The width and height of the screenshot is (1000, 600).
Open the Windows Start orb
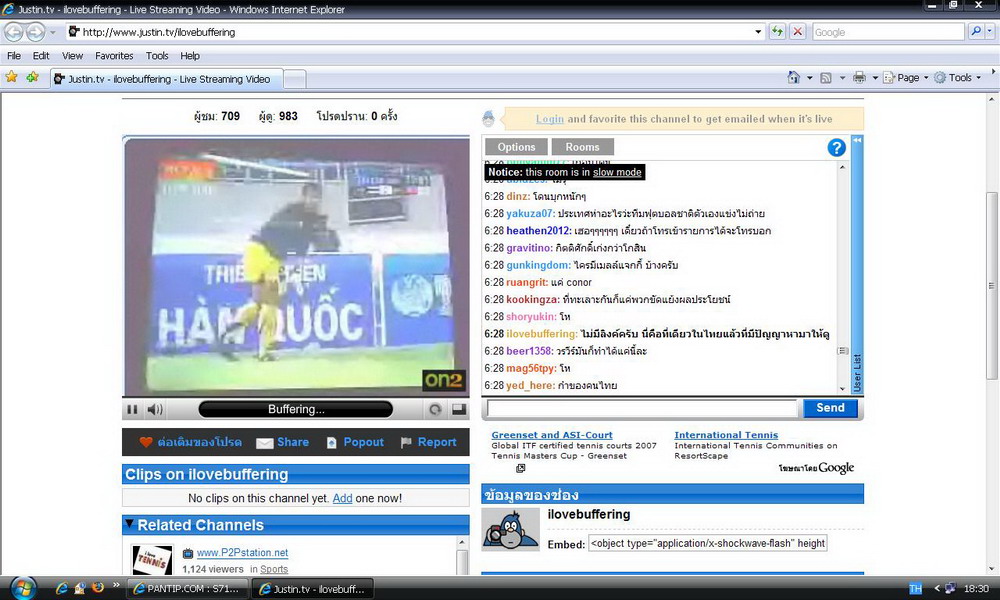tap(22, 587)
